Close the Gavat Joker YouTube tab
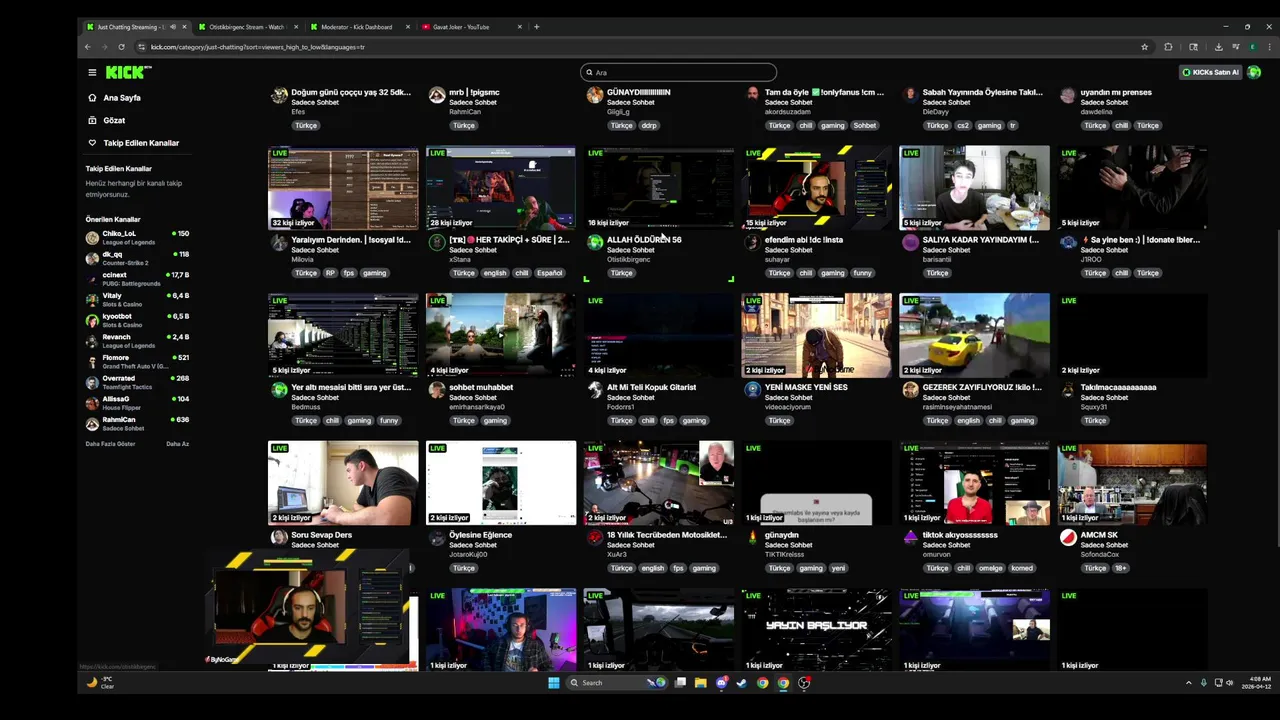This screenshot has height=720, width=1280. 520,27
